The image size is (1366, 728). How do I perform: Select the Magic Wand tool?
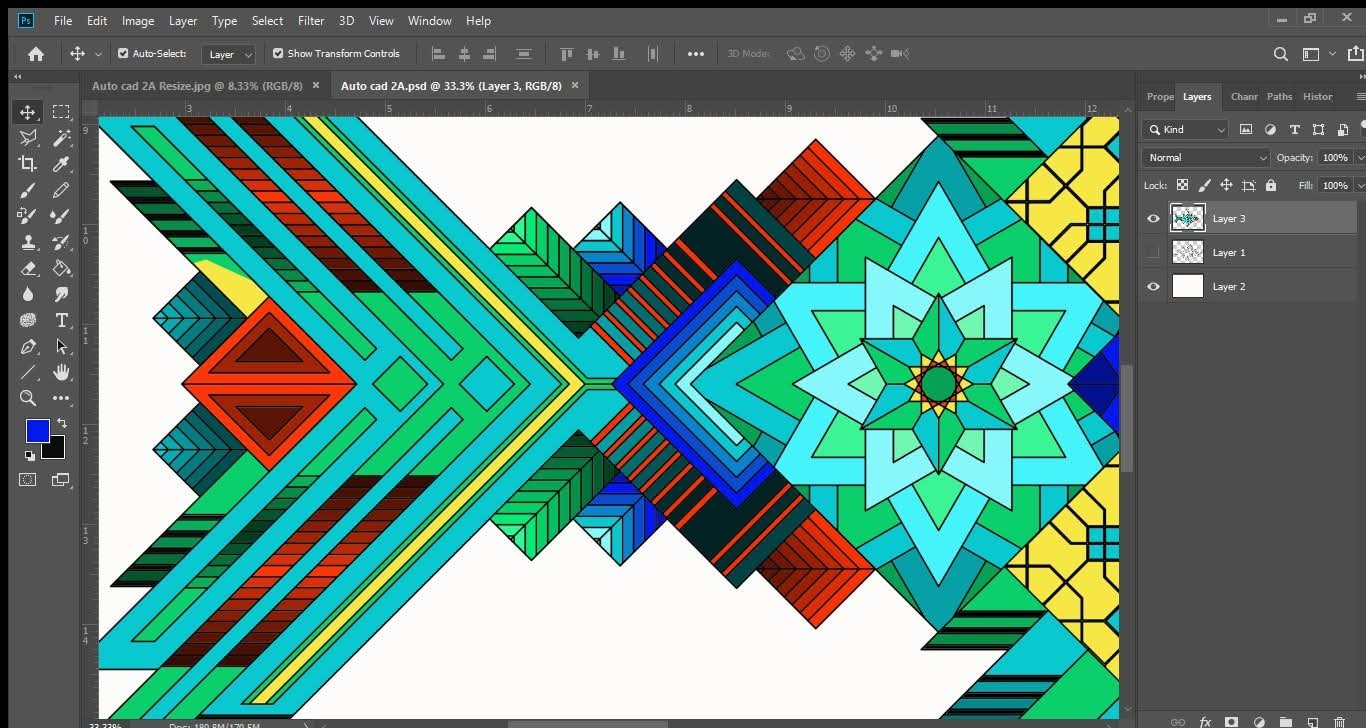pyautogui.click(x=61, y=138)
